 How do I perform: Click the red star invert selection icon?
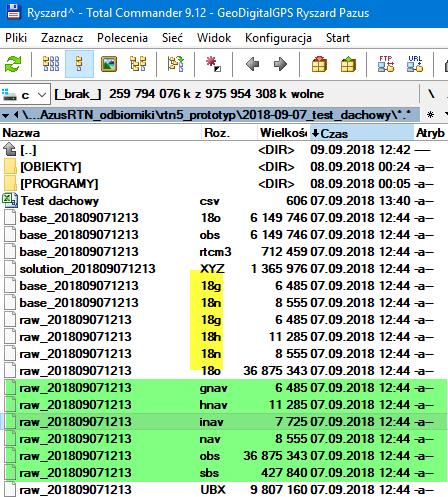click(x=213, y=64)
